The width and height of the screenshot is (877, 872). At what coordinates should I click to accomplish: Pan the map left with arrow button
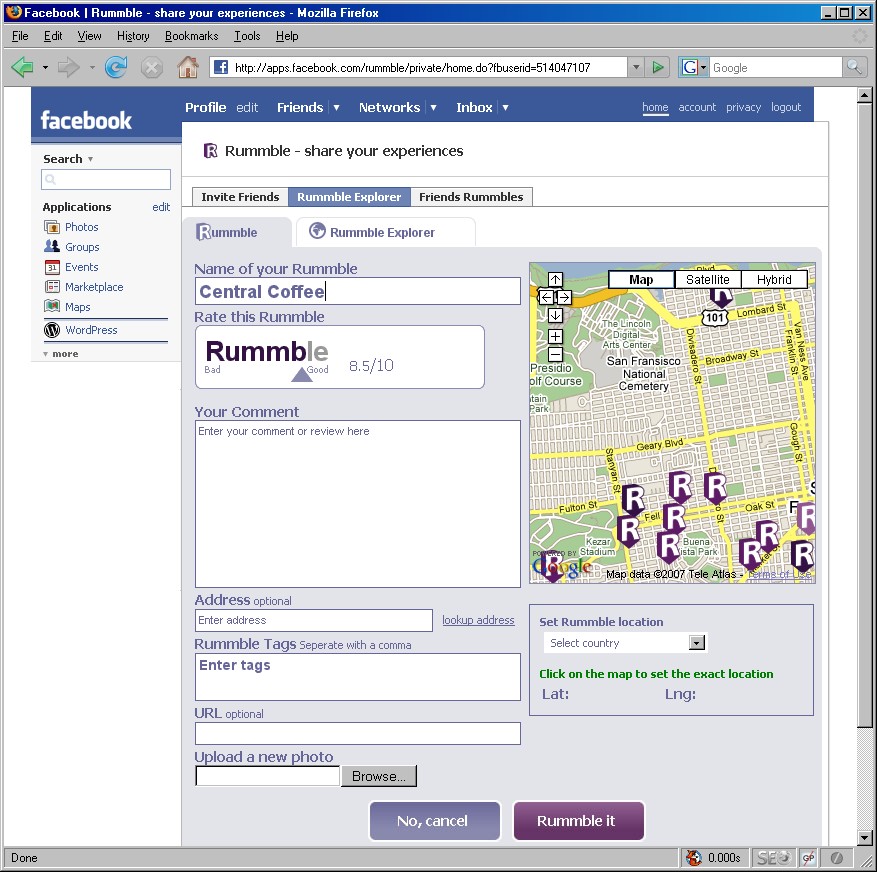546,297
